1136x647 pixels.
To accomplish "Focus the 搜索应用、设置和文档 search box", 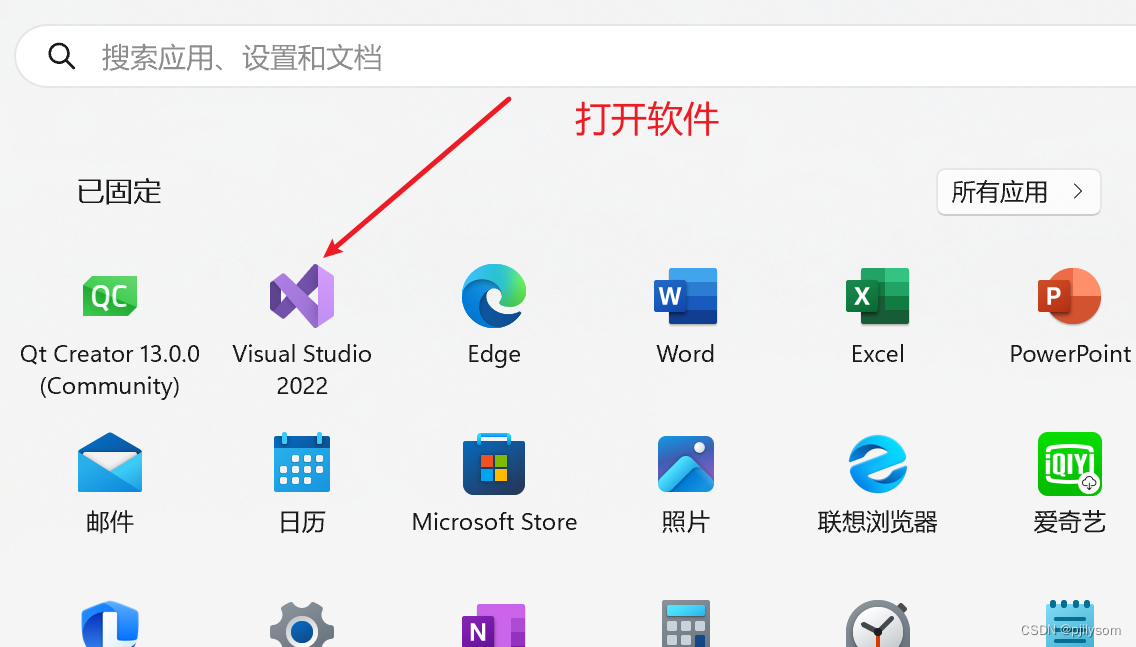I will click(x=576, y=57).
